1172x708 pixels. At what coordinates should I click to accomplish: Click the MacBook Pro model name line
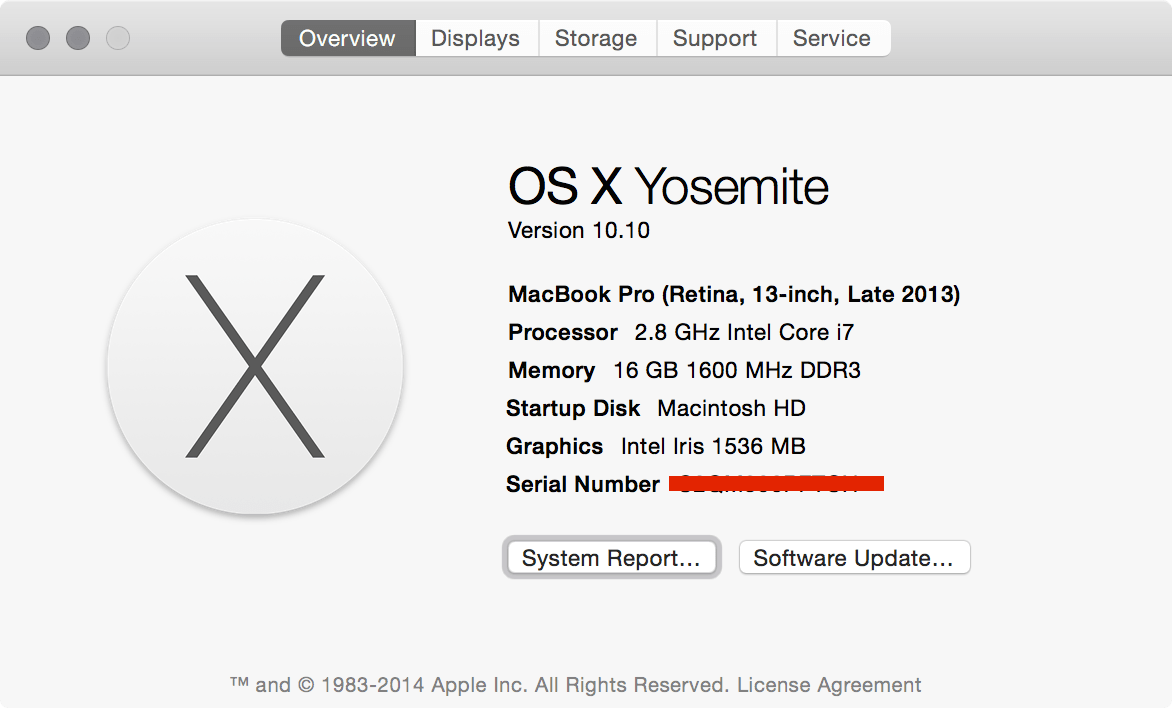click(x=734, y=294)
